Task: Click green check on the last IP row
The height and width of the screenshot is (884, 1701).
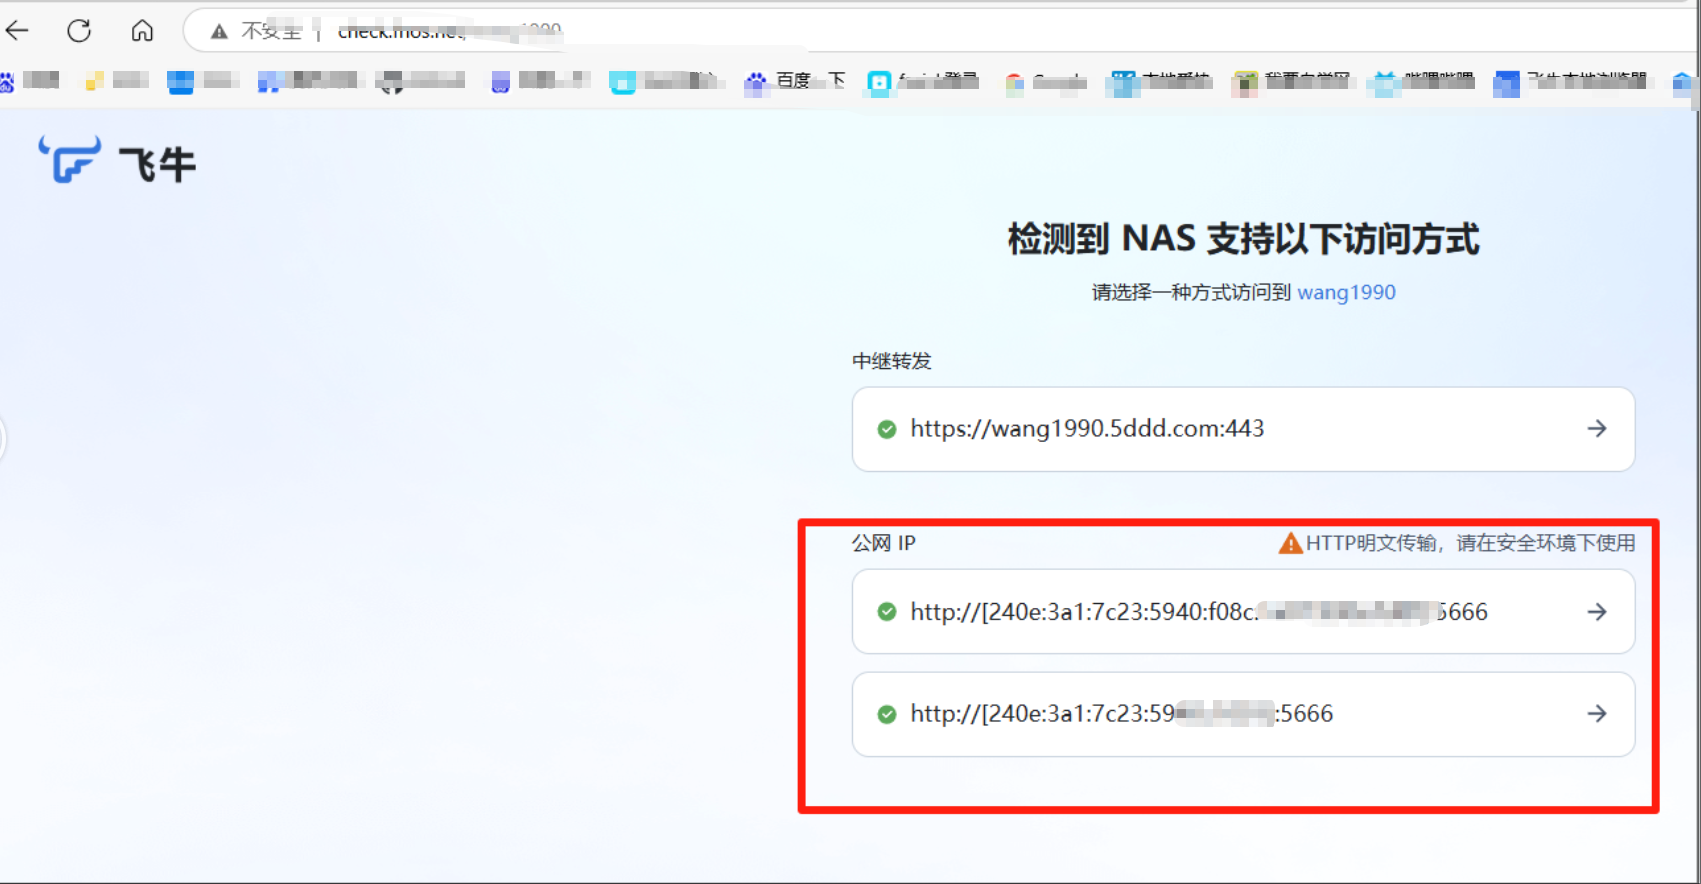Action: tap(886, 714)
